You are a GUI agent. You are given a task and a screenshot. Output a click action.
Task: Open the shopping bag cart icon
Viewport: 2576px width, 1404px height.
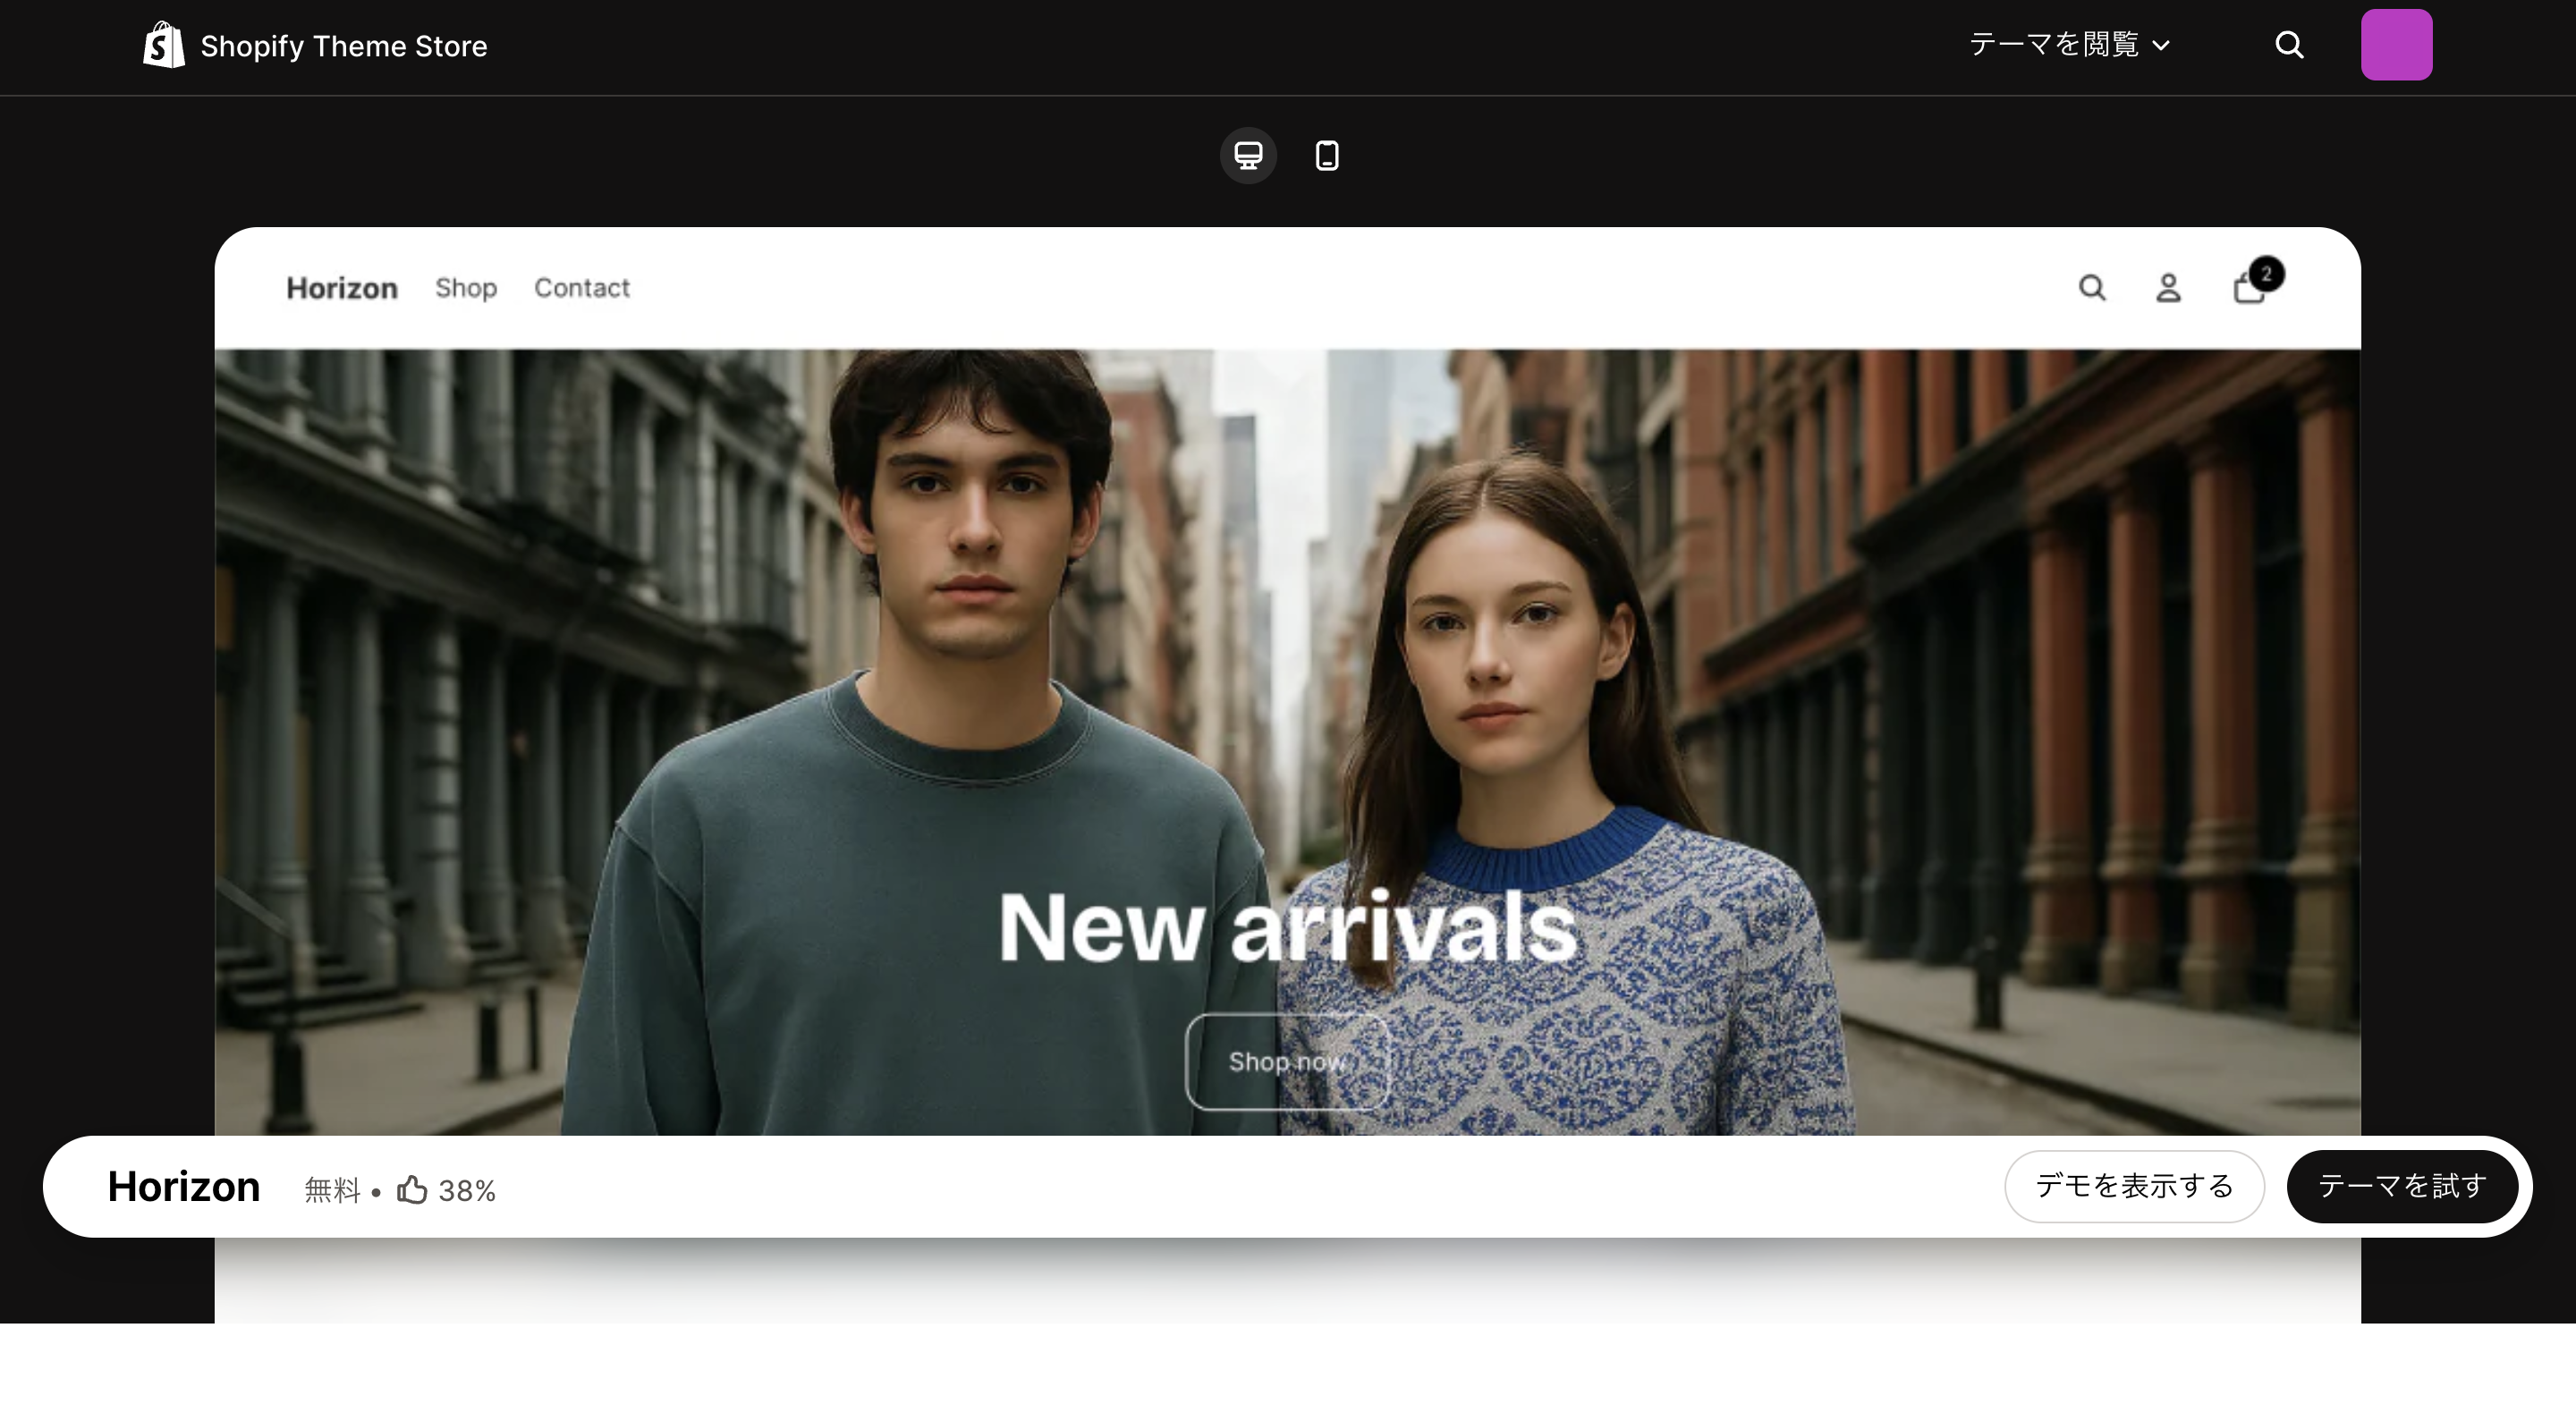click(x=2246, y=292)
